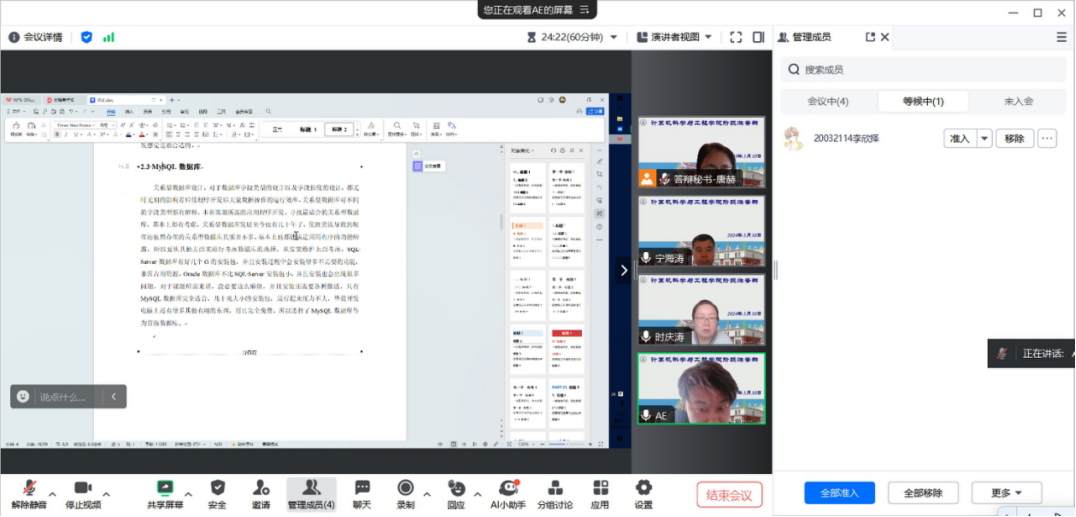Click the 共享屏幕 share screen icon
This screenshot has height=517, width=1076.
click(x=165, y=488)
